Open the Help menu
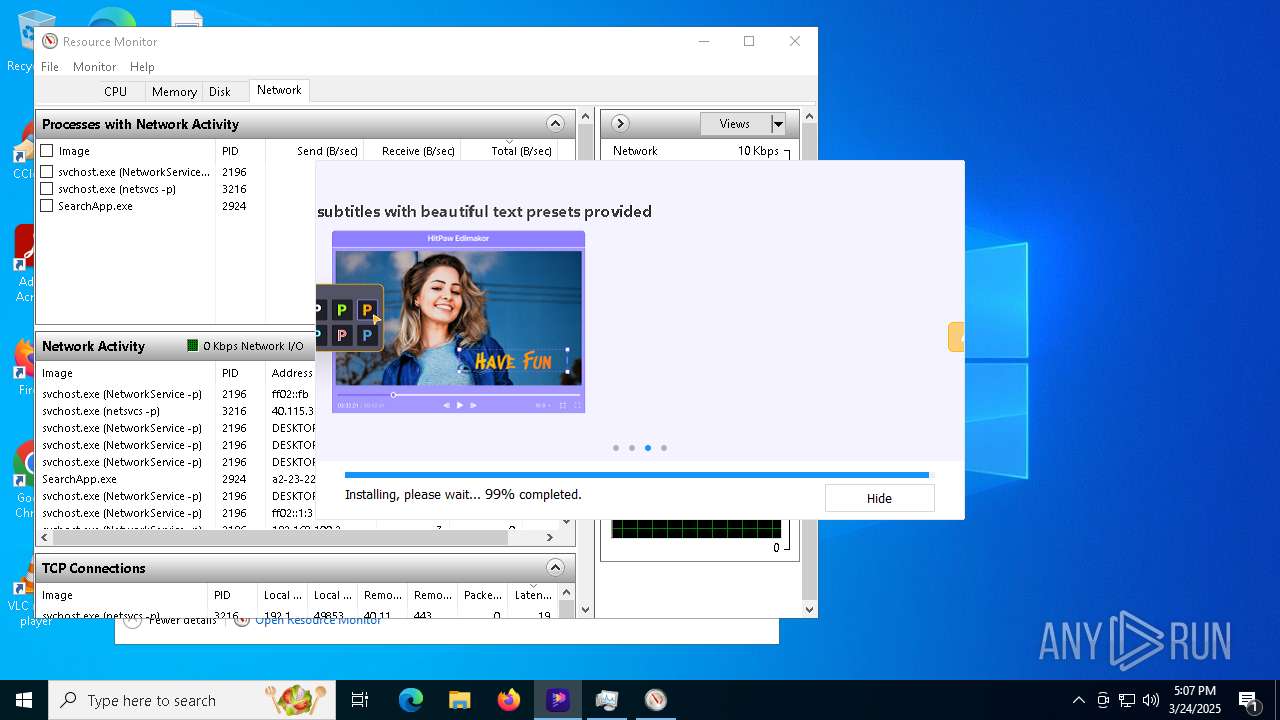Image resolution: width=1280 pixels, height=720 pixels. (x=142, y=66)
